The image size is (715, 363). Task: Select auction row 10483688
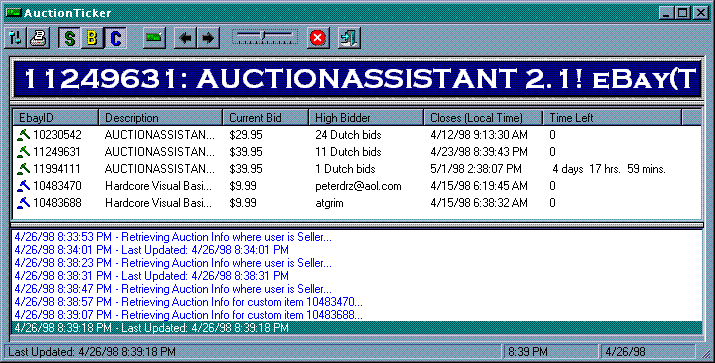coord(357,203)
